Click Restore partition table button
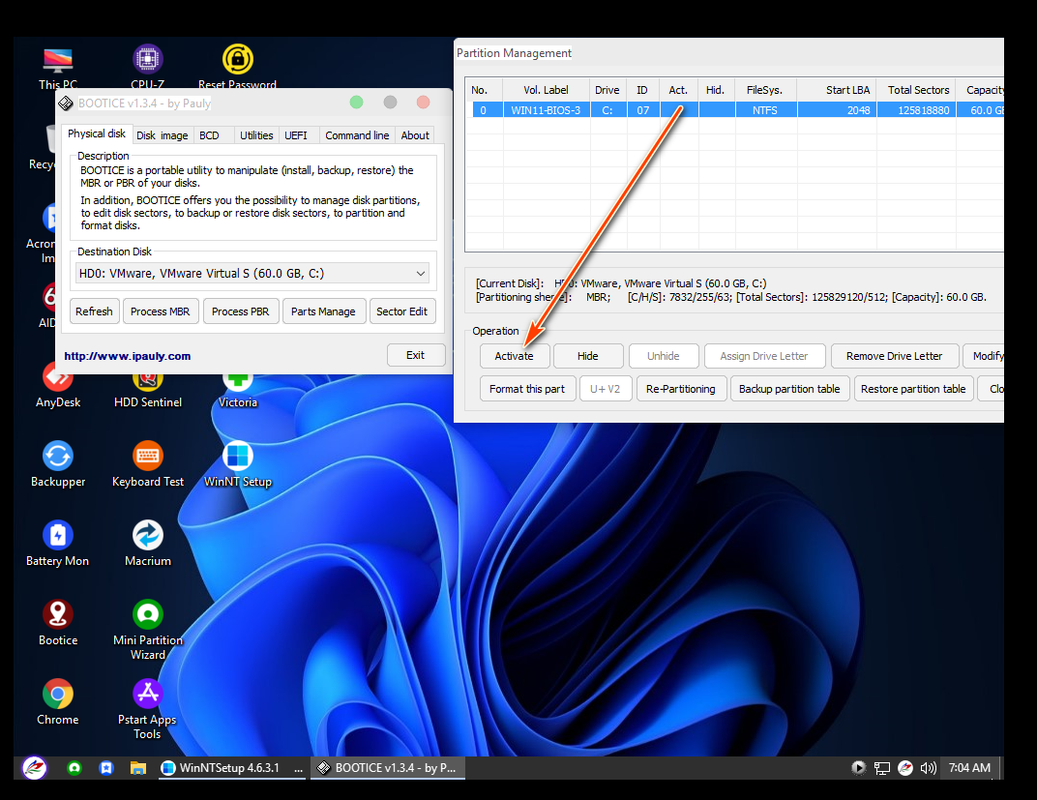Screen dimensions: 1037x800 pos(913,389)
